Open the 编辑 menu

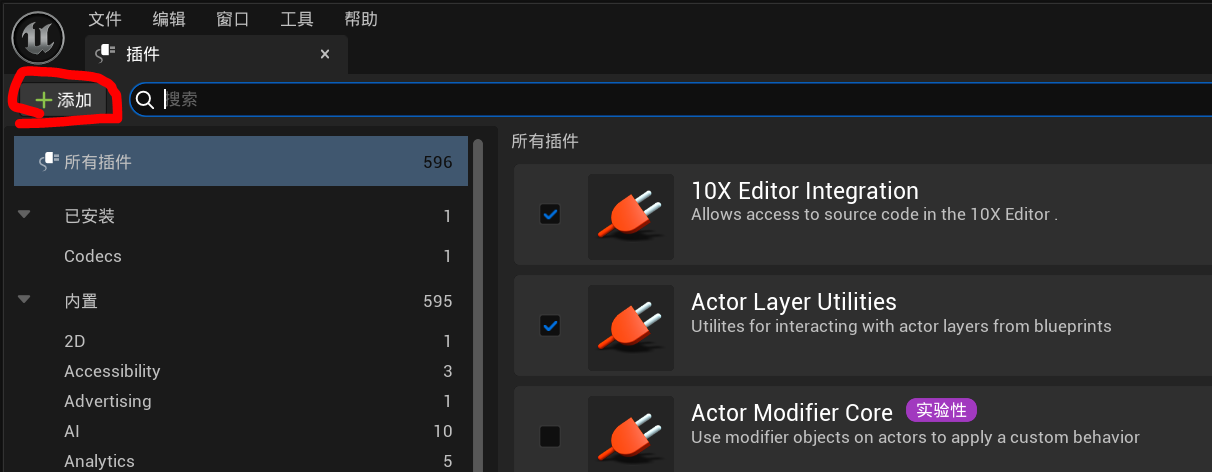click(169, 19)
